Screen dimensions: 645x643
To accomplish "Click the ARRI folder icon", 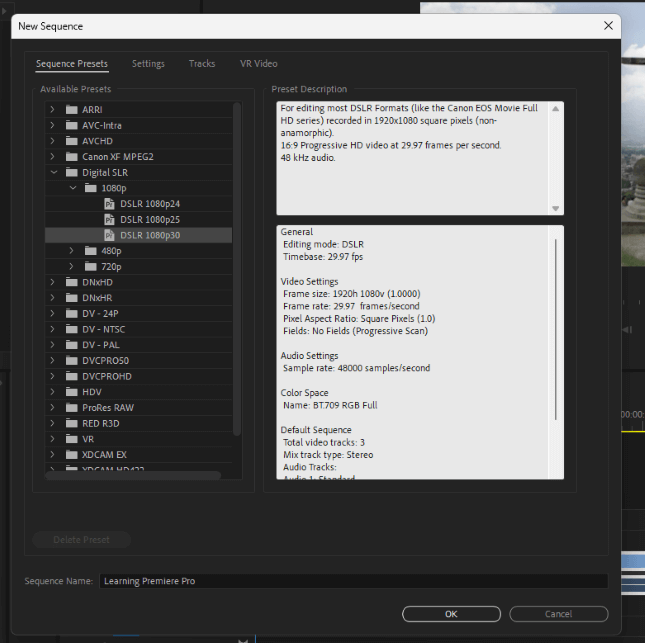I will (x=71, y=110).
